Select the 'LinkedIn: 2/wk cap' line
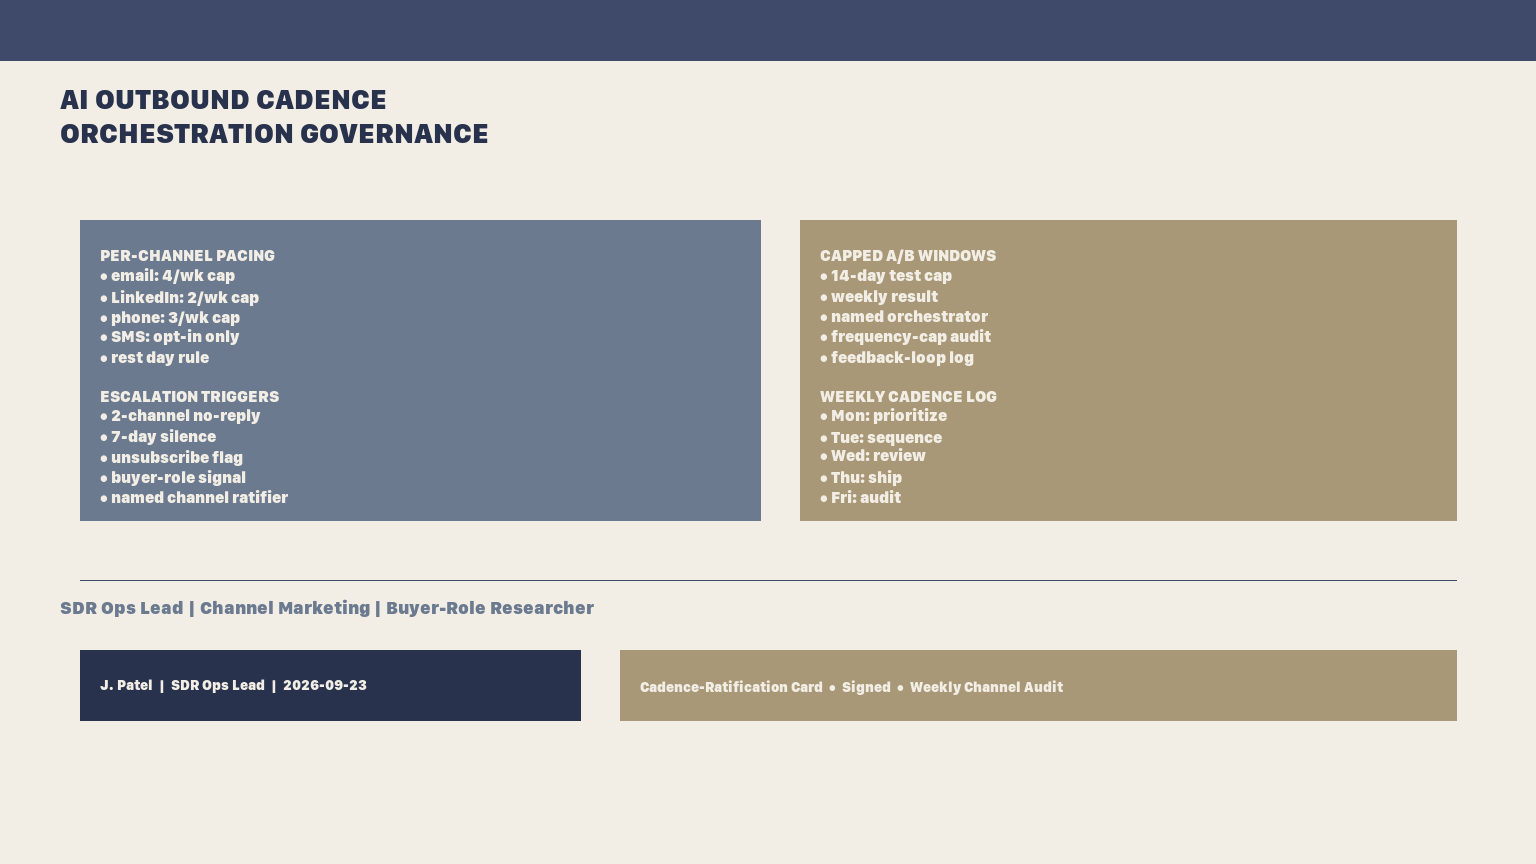 [179, 298]
